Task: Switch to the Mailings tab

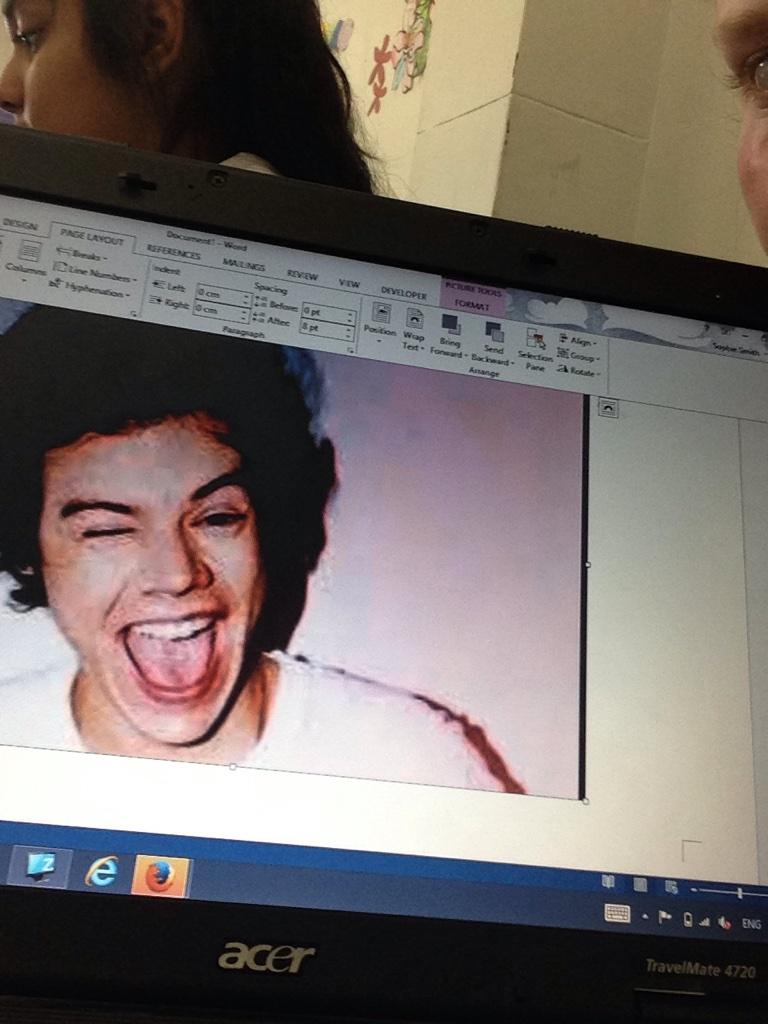Action: 244,265
